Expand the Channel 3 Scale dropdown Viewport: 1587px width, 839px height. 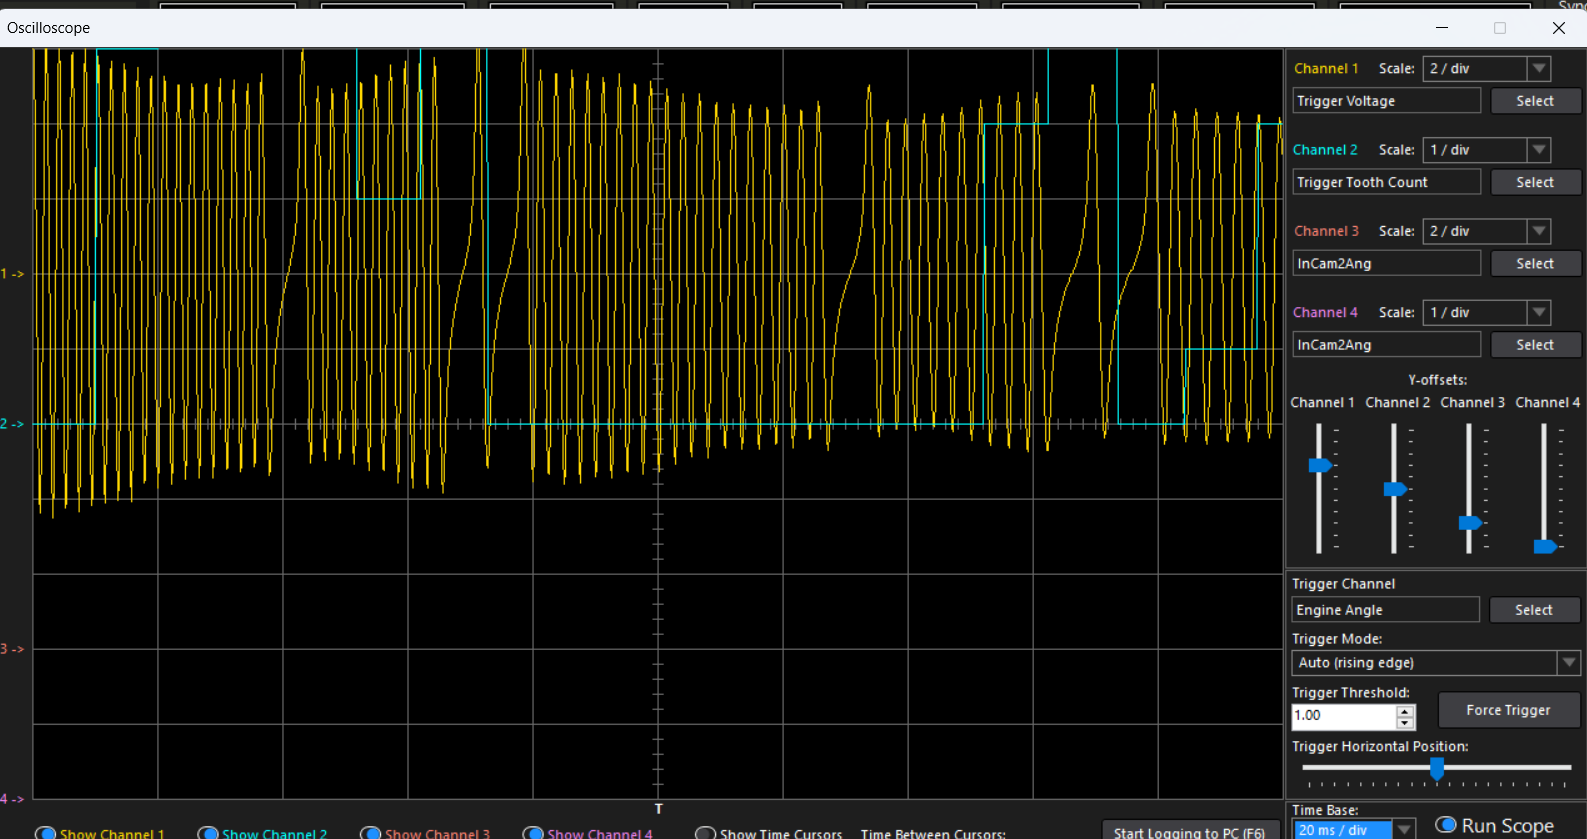pos(1539,231)
